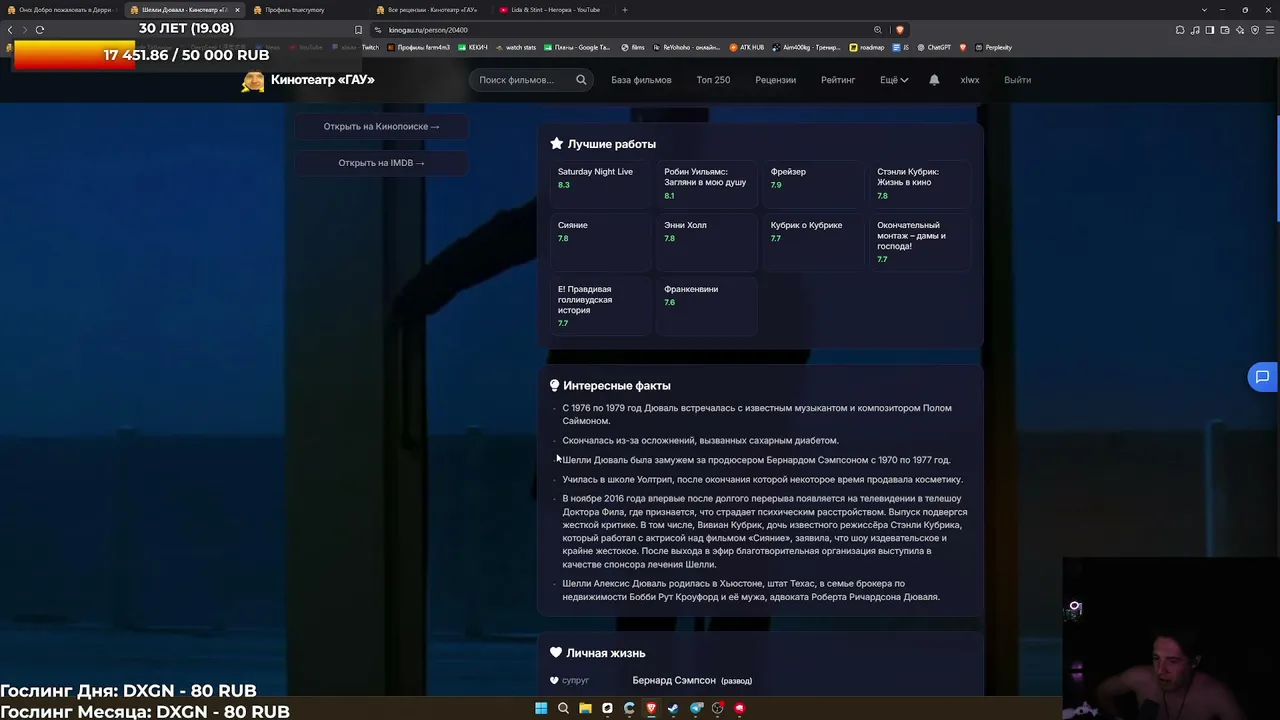Click the Кинотеатр «ГАУ» site logo

point(308,80)
